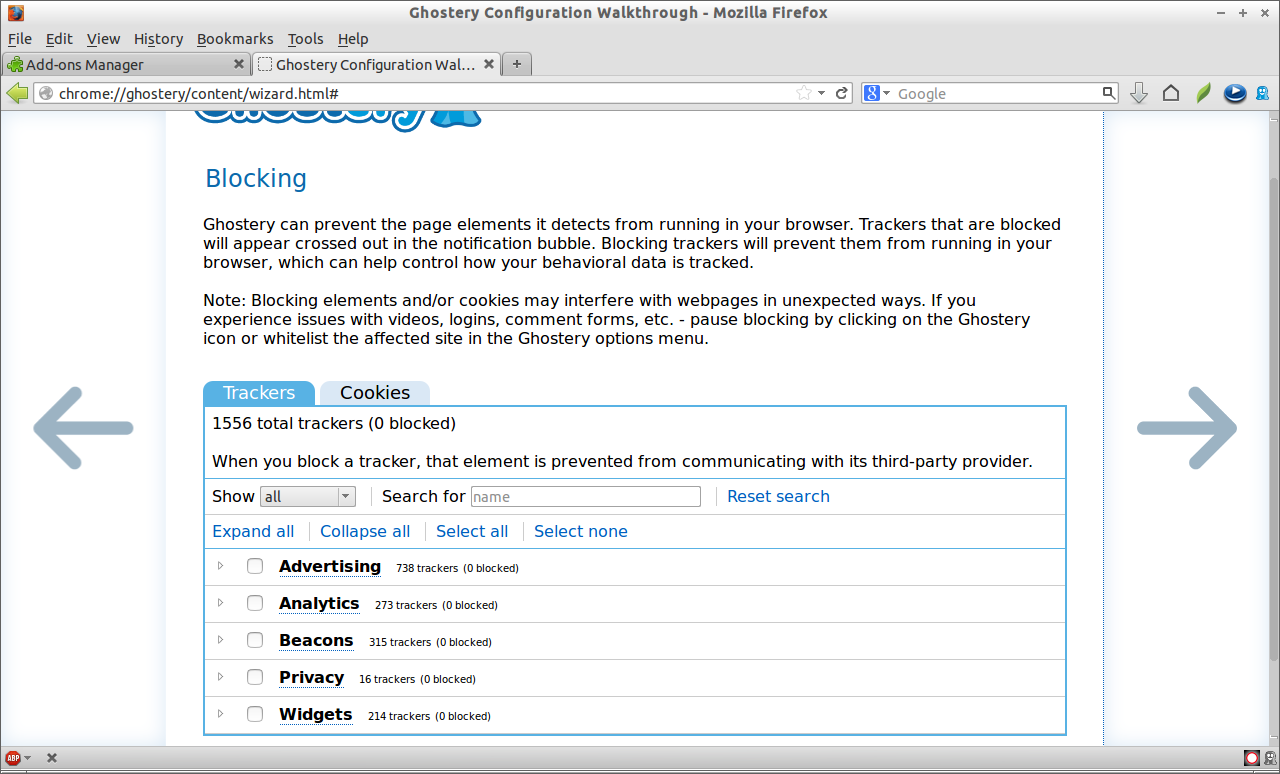
Task: Click the Analytics category name
Action: 319,603
